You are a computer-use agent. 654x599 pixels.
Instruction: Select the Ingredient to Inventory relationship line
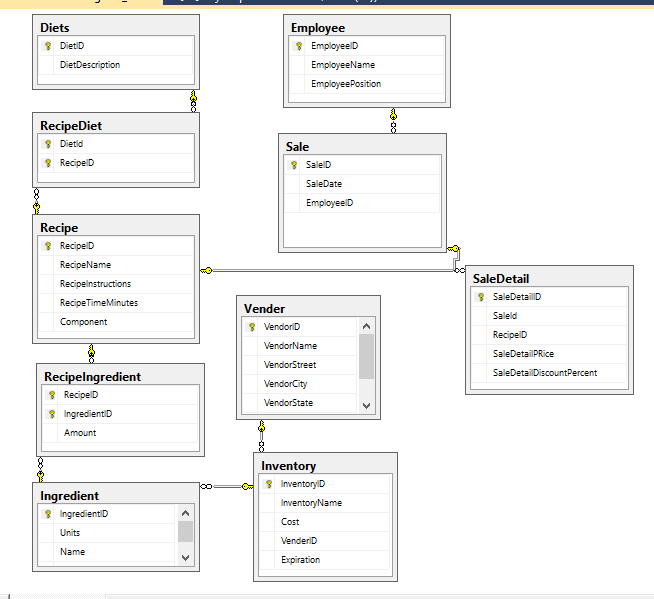[x=226, y=486]
